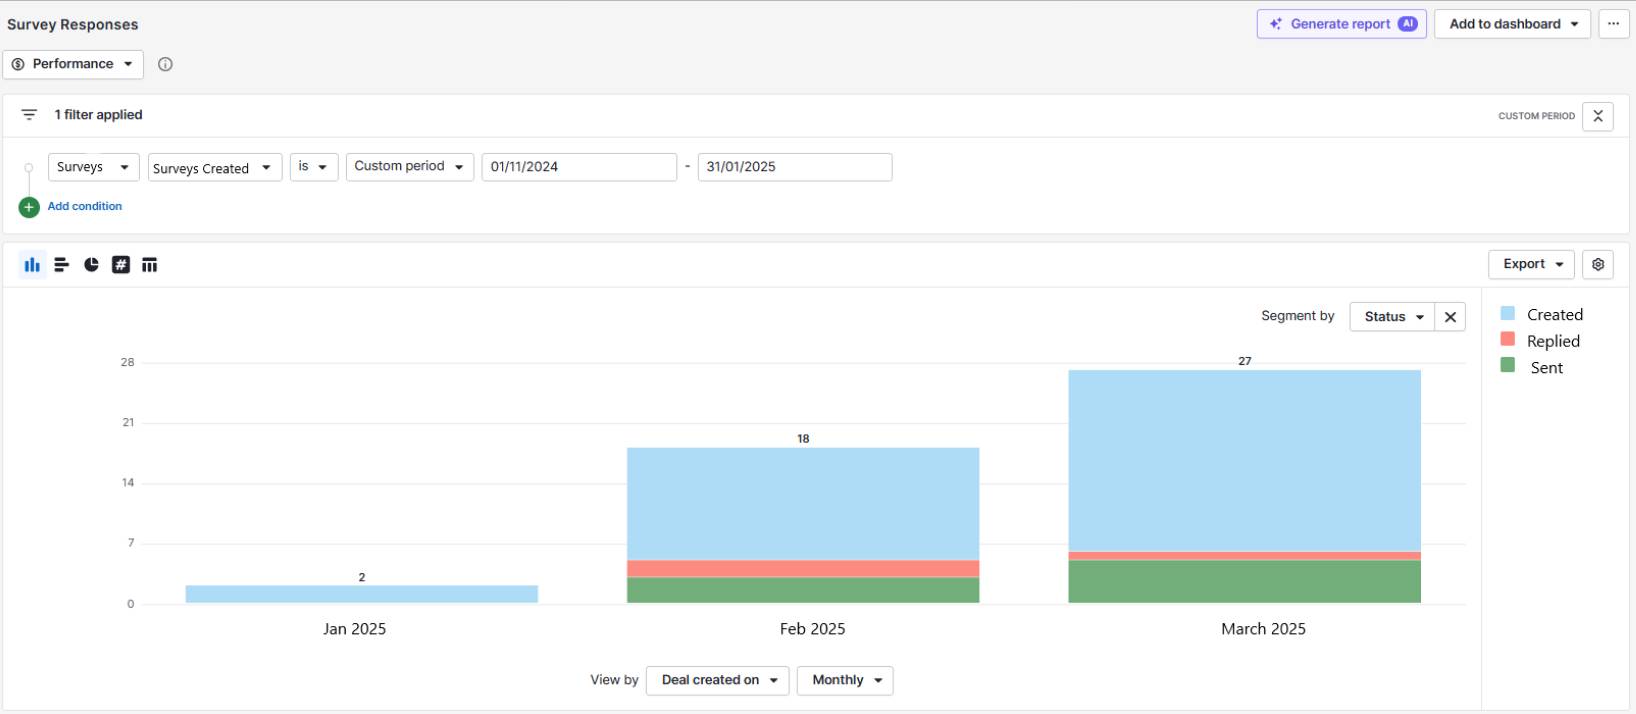The width and height of the screenshot is (1636, 714).
Task: Switch to table view icon
Action: [150, 265]
